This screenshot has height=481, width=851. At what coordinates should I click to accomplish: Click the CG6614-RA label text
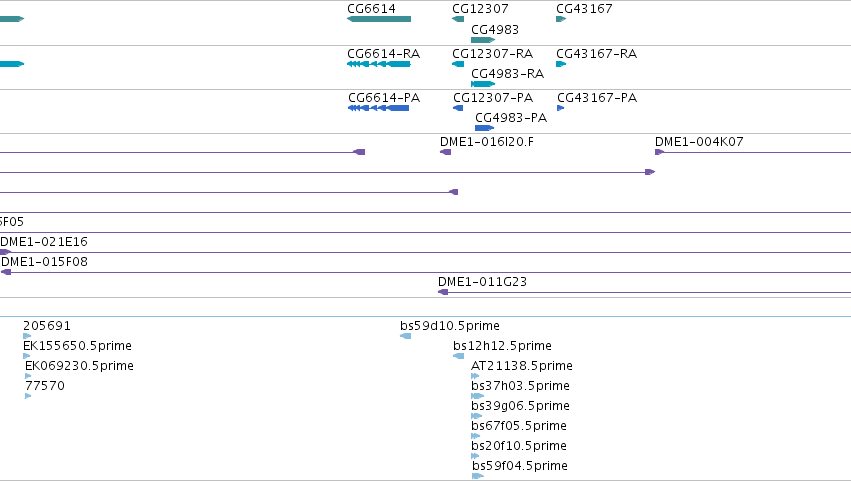(x=384, y=54)
